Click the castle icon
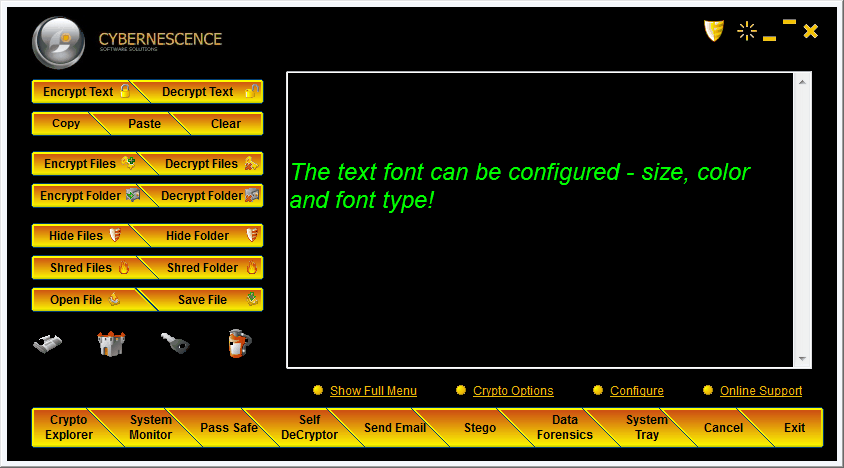 pyautogui.click(x=111, y=344)
